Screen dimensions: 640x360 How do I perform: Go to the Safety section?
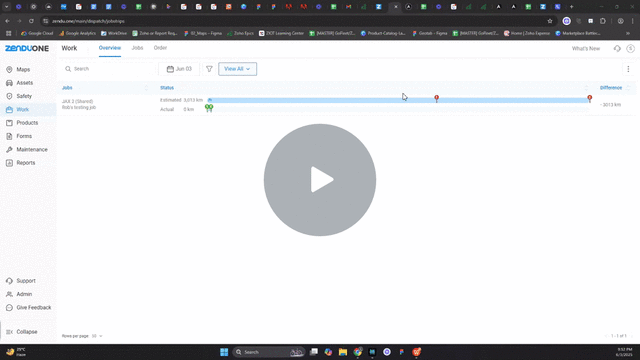coord(24,96)
